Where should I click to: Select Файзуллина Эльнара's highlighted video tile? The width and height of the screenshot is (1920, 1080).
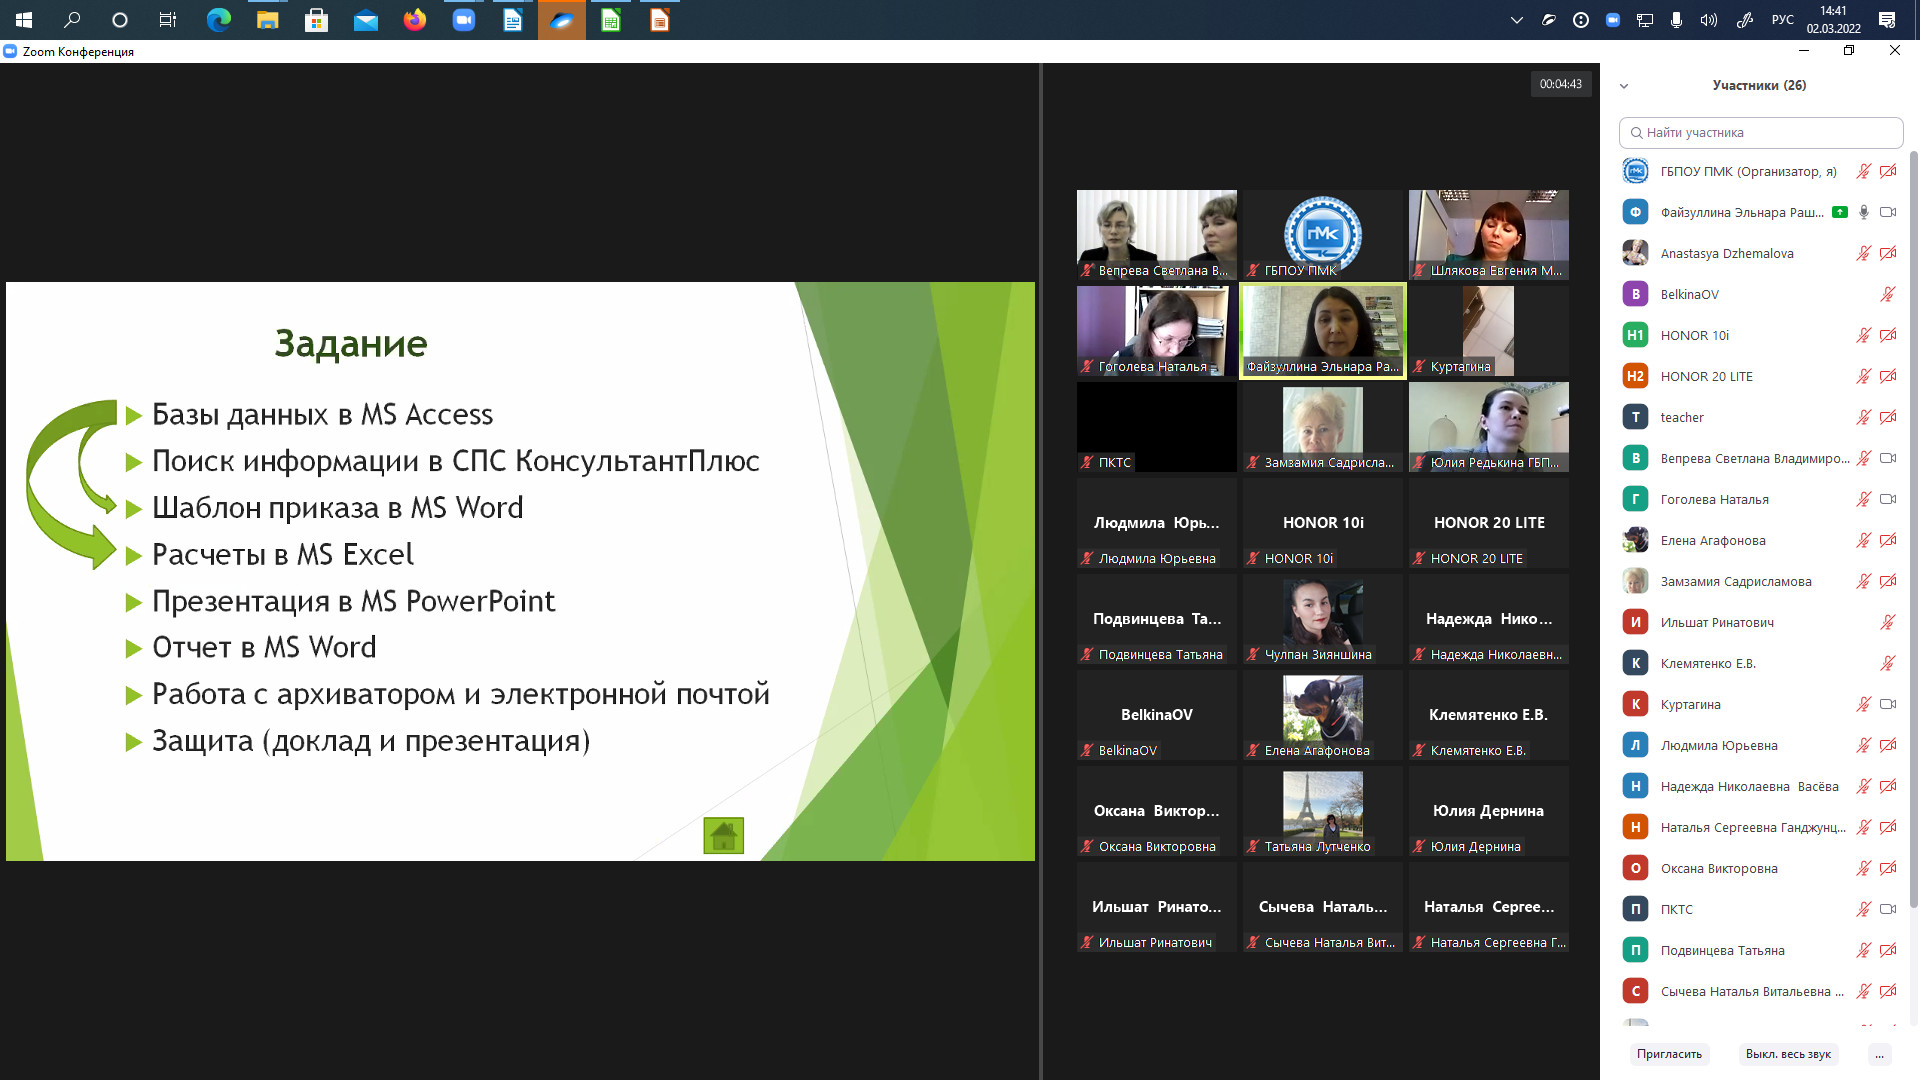tap(1323, 331)
